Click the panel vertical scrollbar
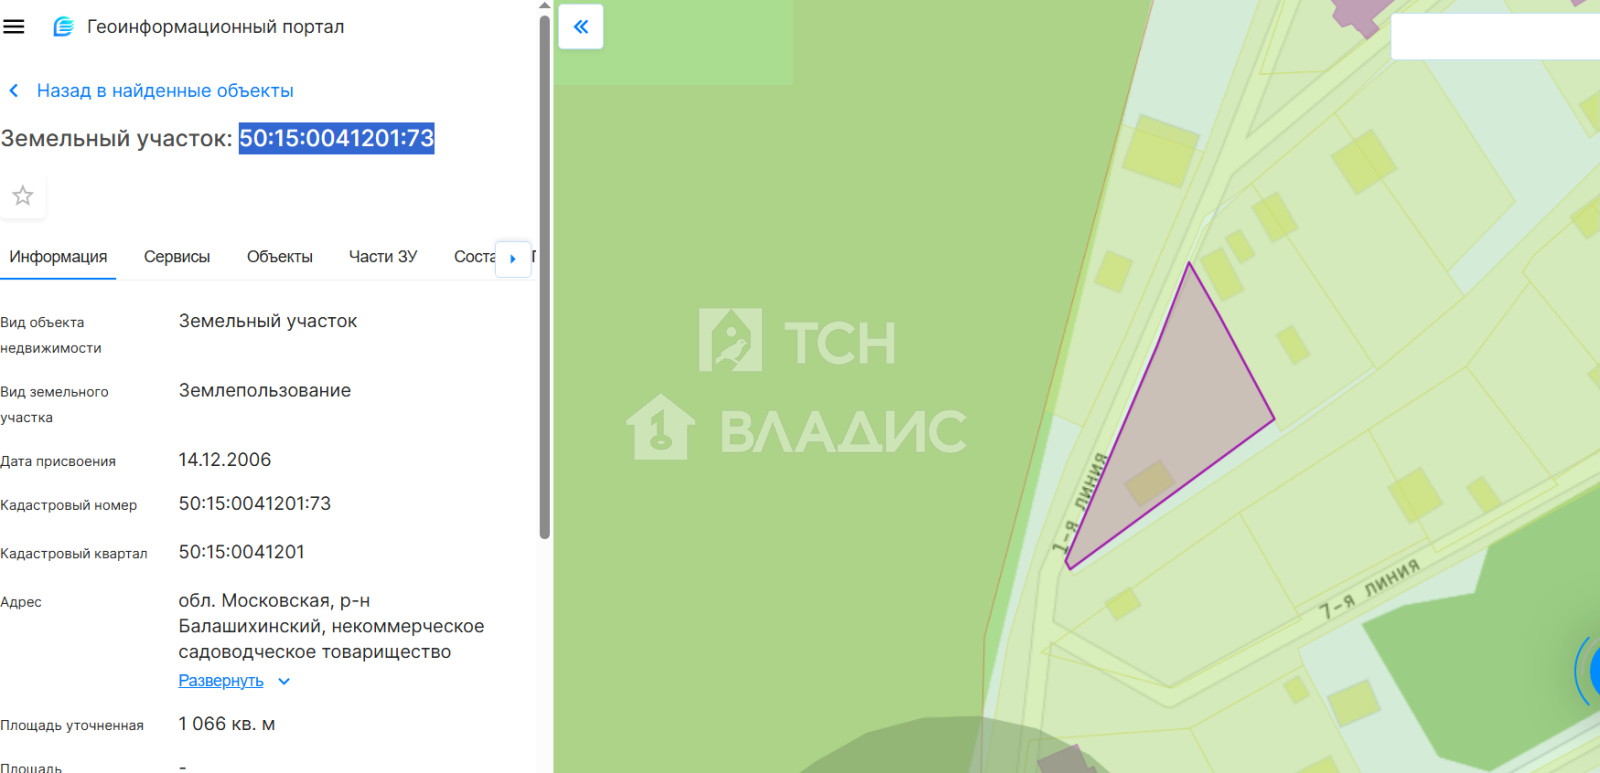Viewport: 1600px width, 773px height. [545, 275]
